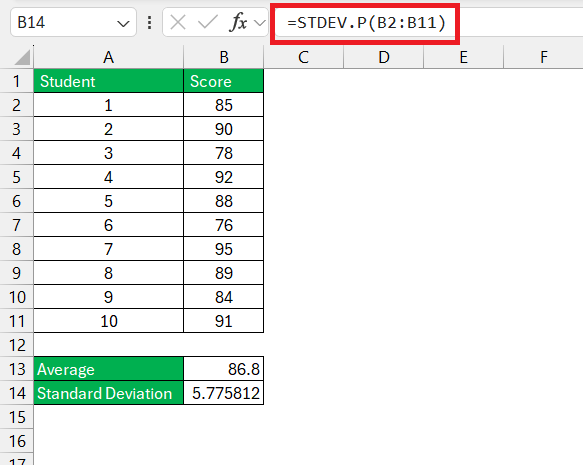Select the cell for student 1 in column A

coord(109,105)
